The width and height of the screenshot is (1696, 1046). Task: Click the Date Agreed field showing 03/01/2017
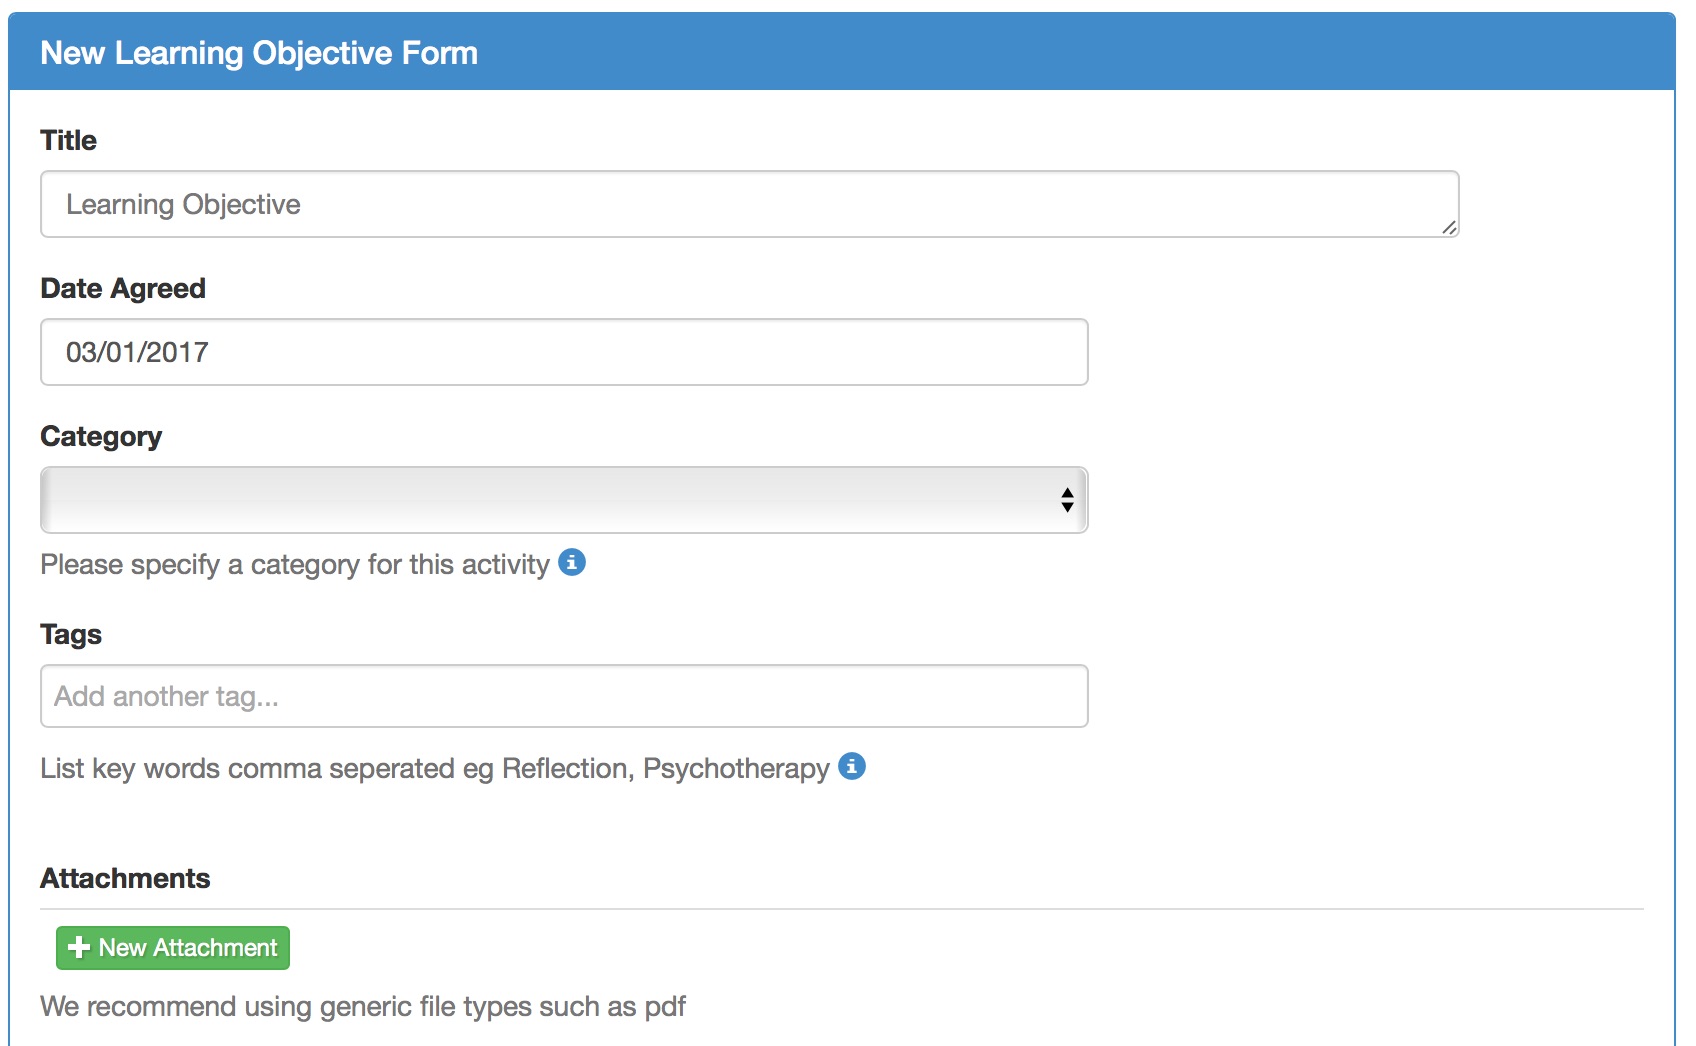[564, 352]
